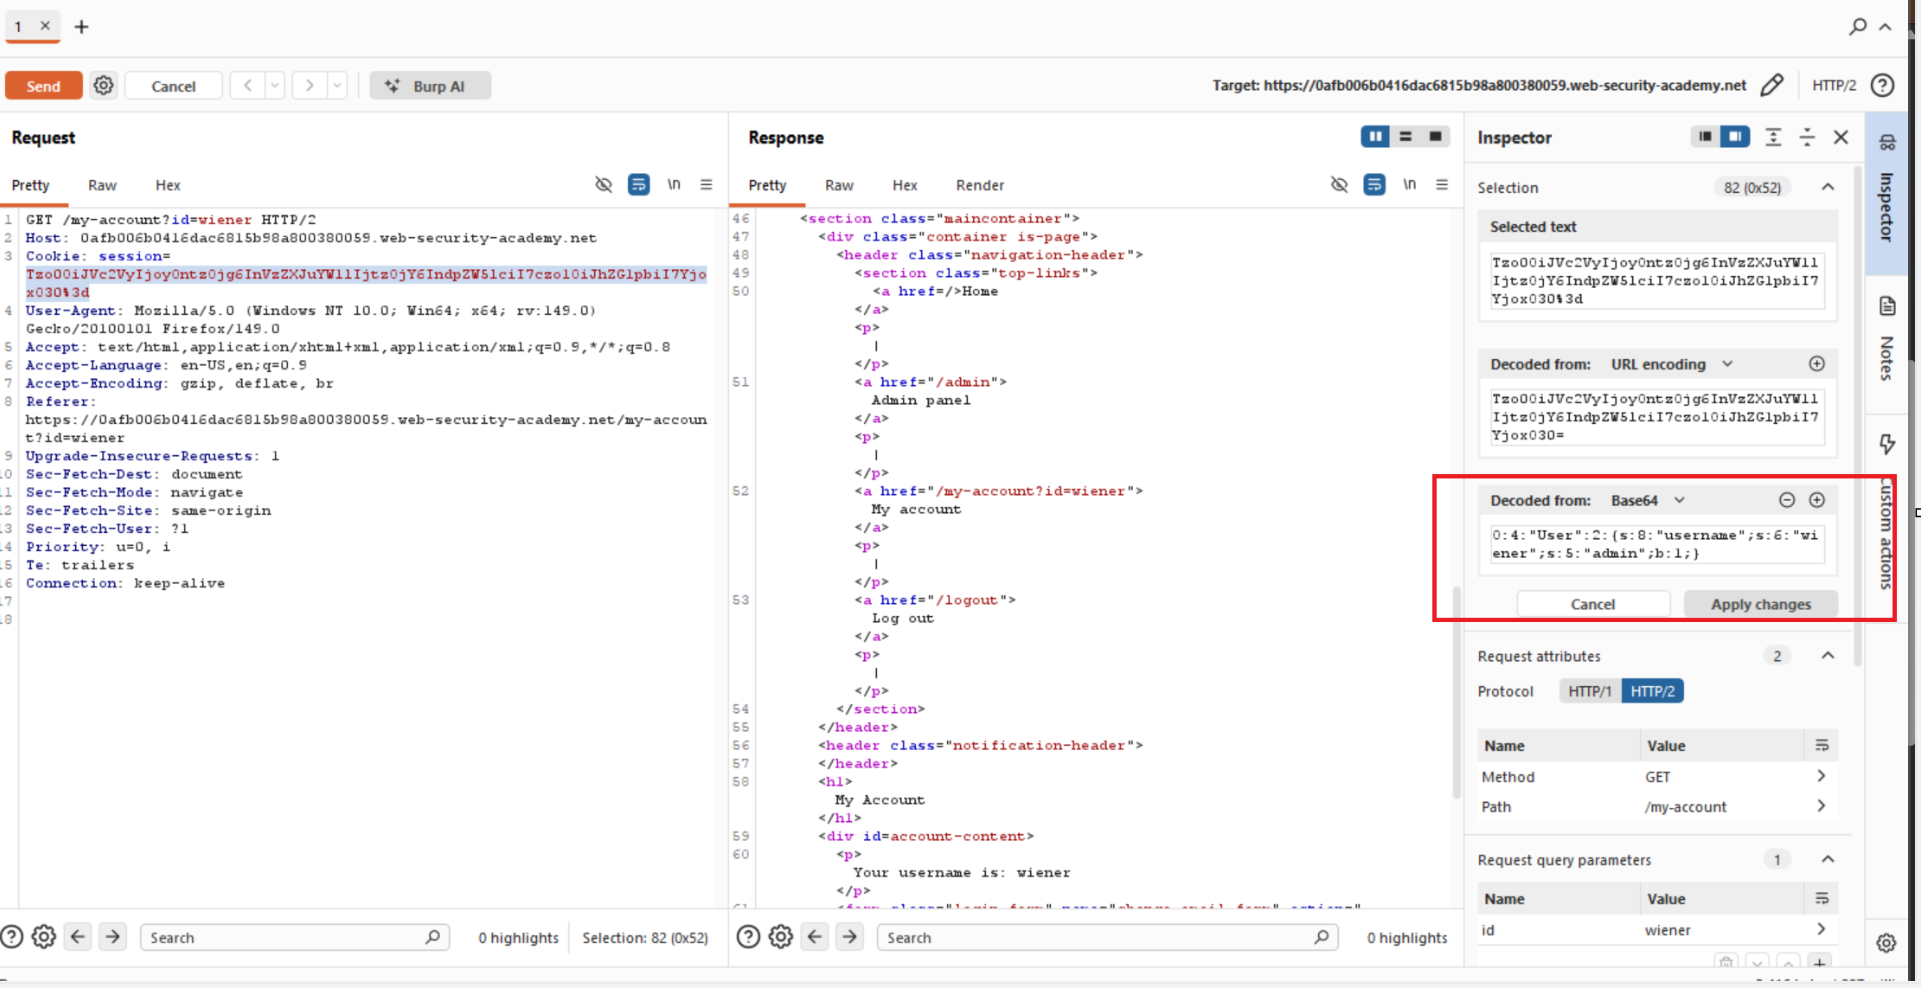Click the search magnifier in the tab bar
1921x988 pixels.
(1858, 27)
